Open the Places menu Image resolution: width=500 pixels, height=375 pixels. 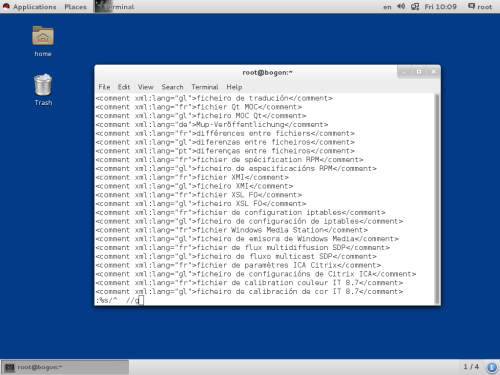75,7
